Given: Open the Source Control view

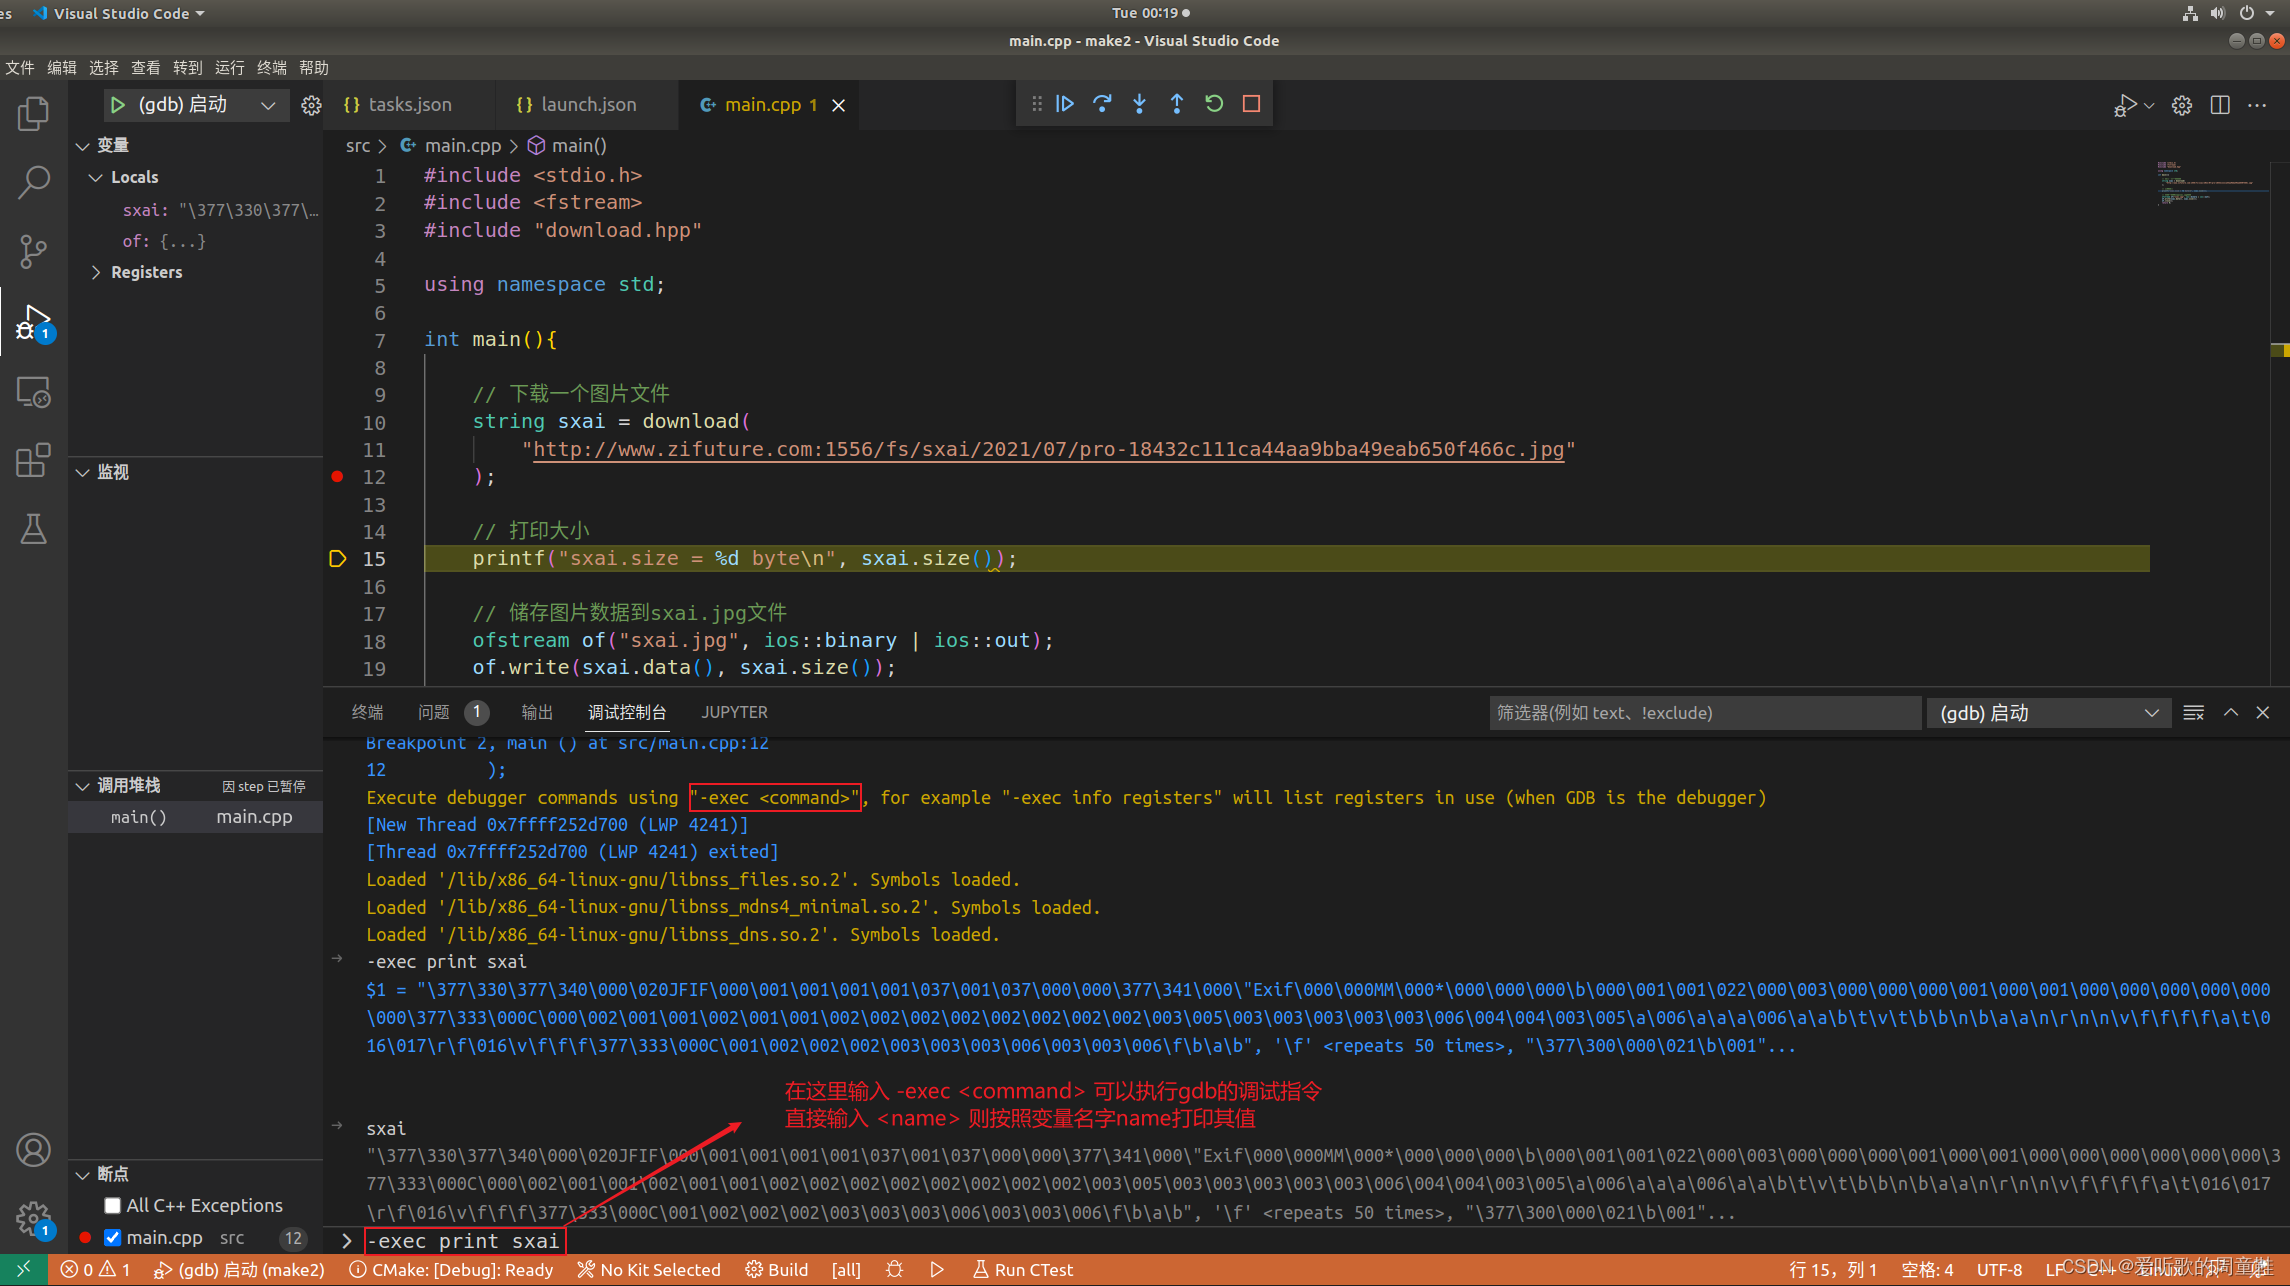Looking at the screenshot, I should [x=33, y=251].
